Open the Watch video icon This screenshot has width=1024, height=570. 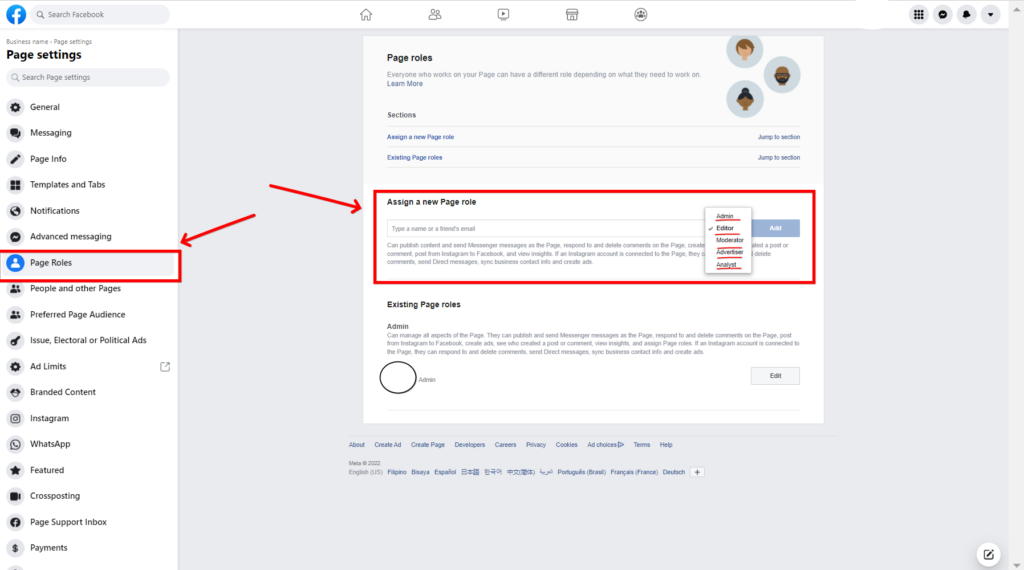point(503,14)
